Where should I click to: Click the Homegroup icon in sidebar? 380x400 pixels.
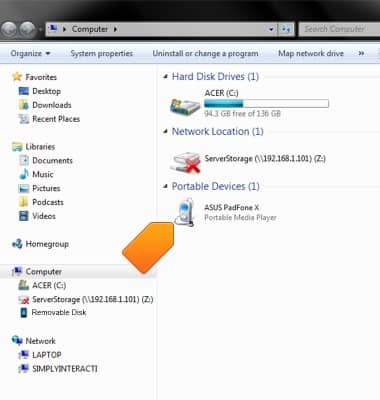(x=17, y=244)
